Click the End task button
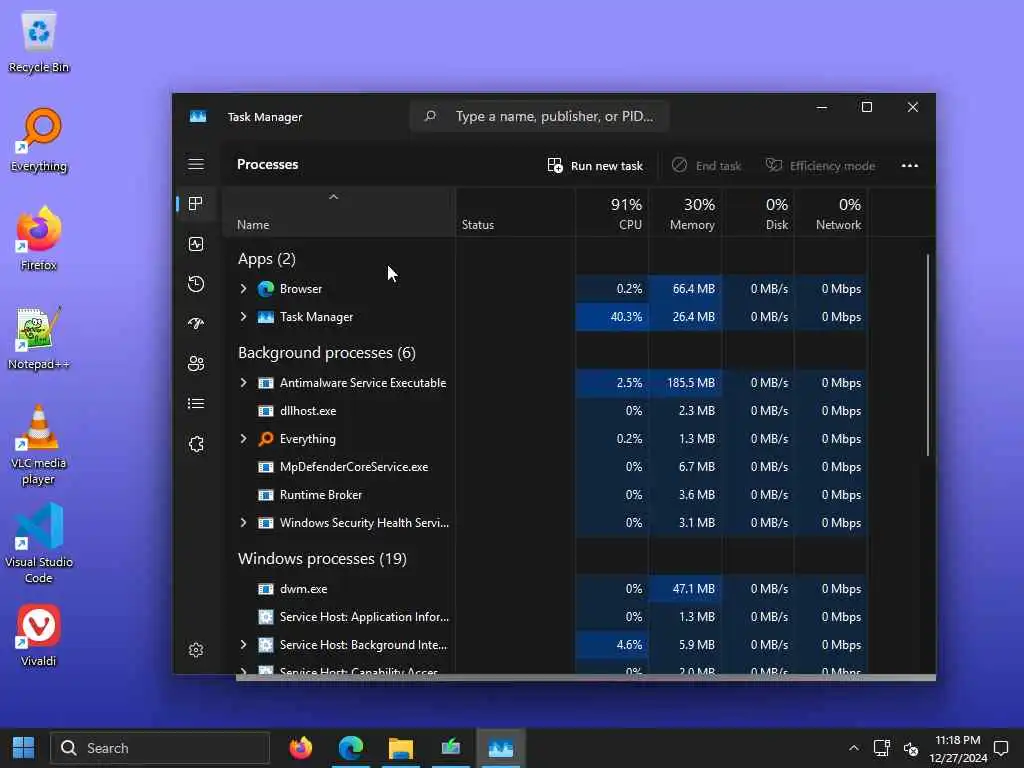1024x768 pixels. point(707,166)
